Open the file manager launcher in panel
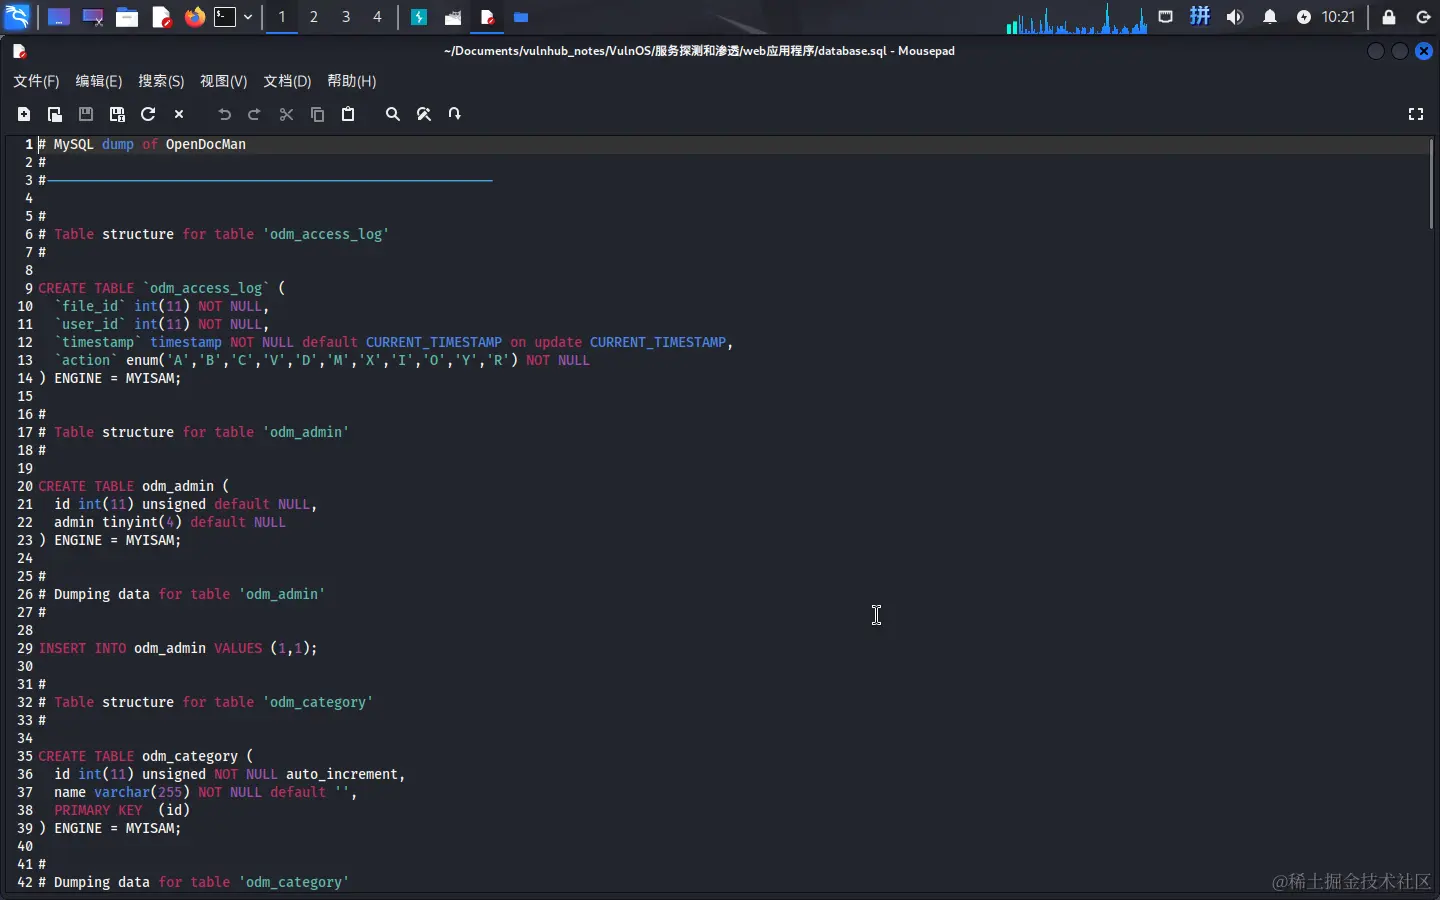This screenshot has width=1440, height=900. coord(127,17)
